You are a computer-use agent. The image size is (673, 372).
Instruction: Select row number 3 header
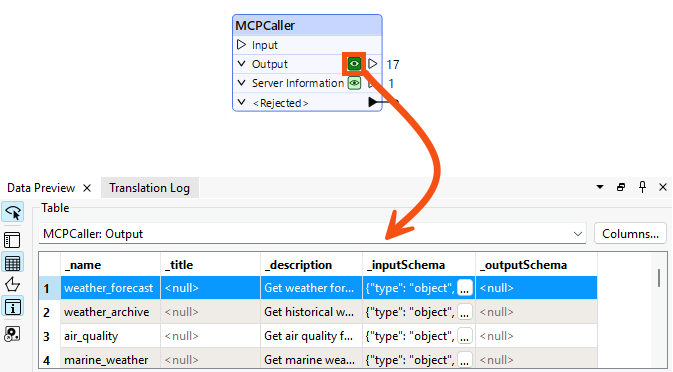50,336
